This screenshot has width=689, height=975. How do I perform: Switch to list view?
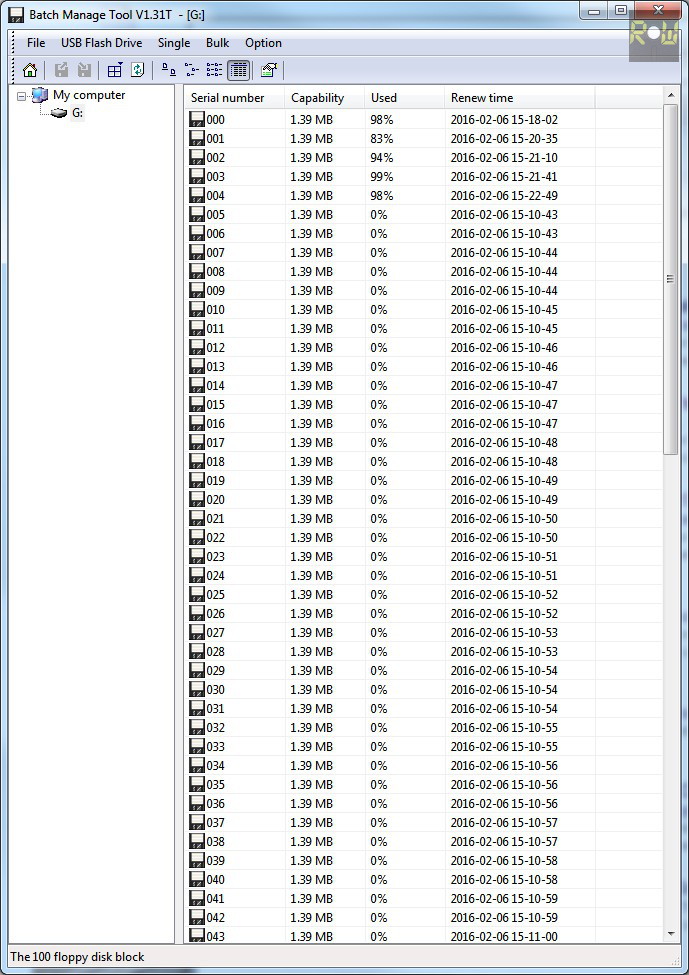point(215,70)
